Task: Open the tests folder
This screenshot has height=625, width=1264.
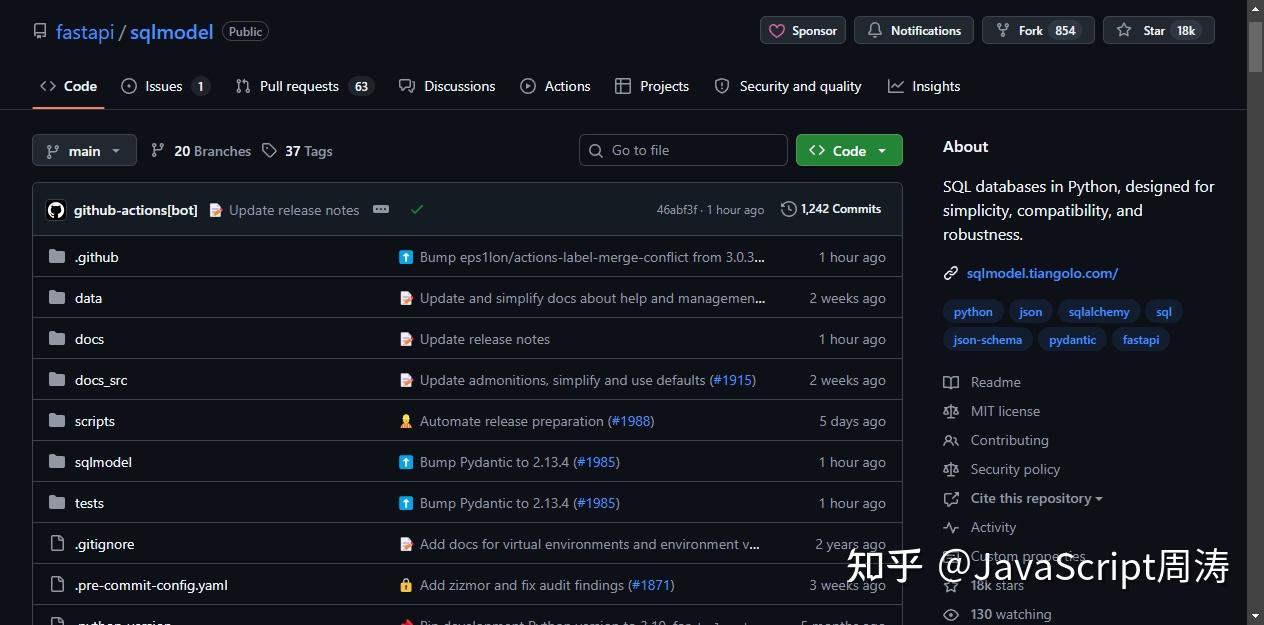Action: coord(89,503)
